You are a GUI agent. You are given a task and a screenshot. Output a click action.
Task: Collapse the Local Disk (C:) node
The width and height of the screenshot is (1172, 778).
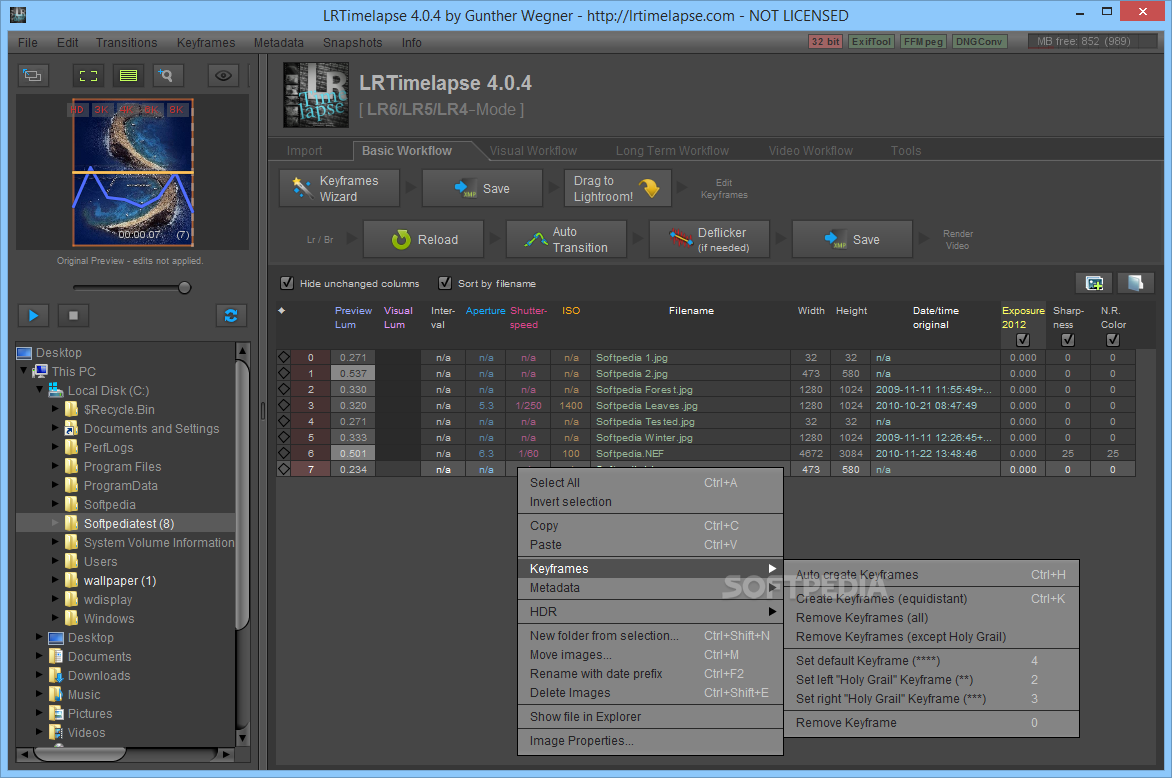pyautogui.click(x=39, y=389)
